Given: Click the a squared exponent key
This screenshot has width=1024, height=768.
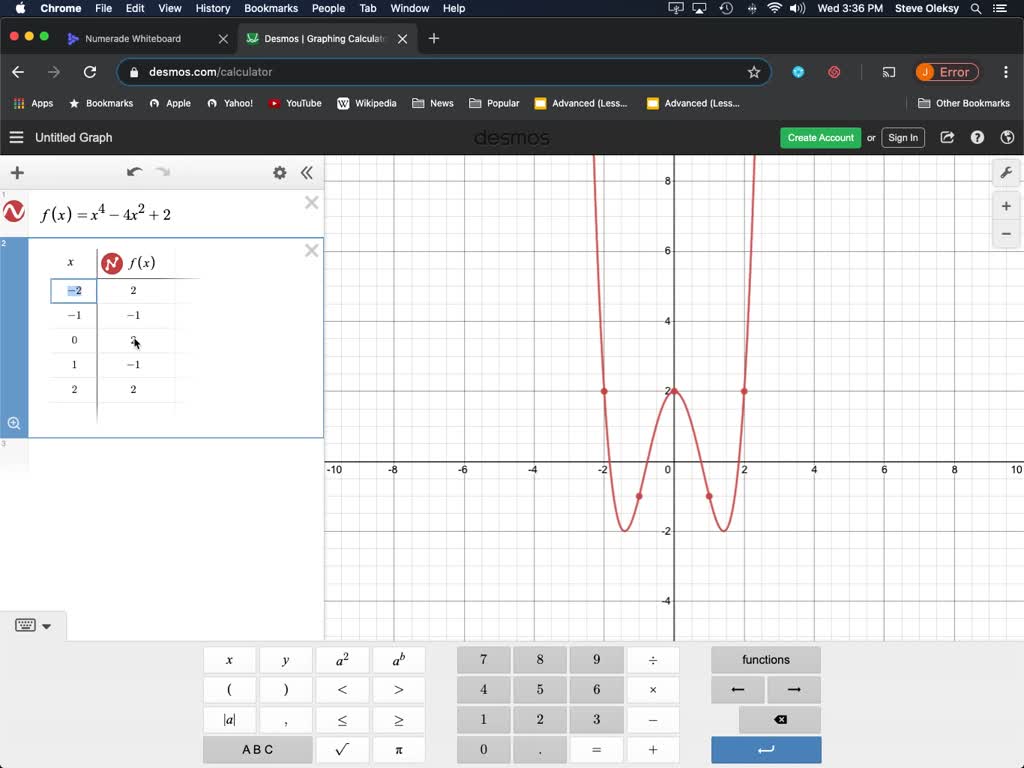Looking at the screenshot, I should 342,659.
